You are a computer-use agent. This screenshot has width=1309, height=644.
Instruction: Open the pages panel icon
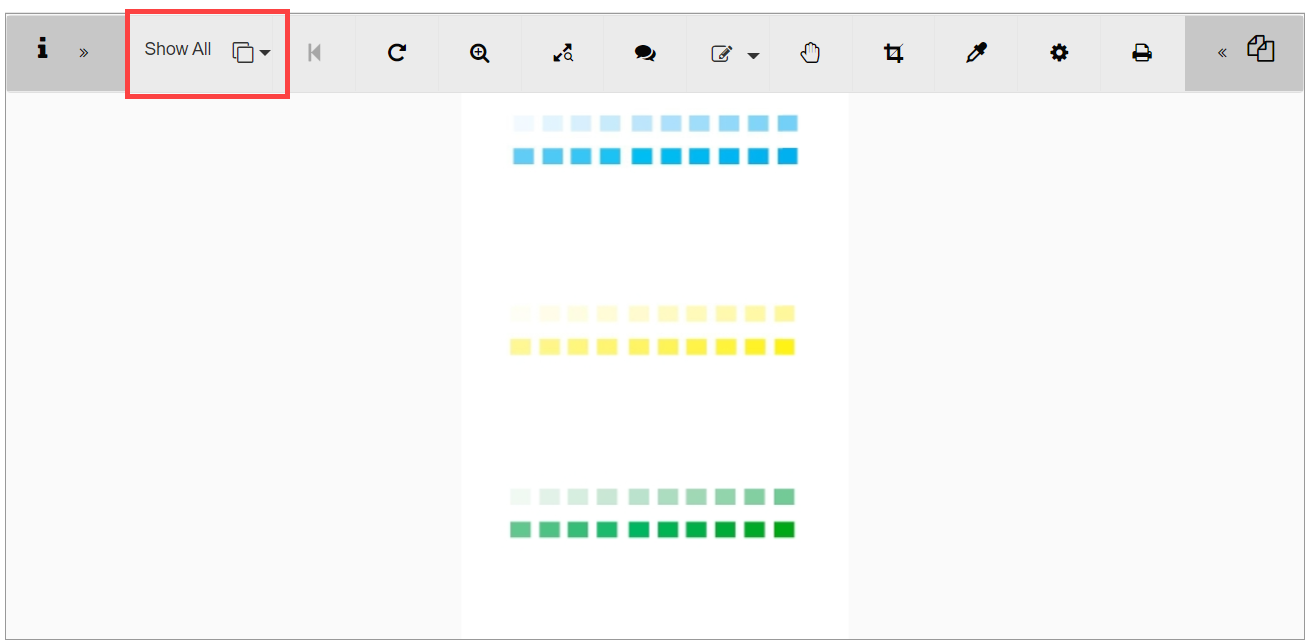pos(1261,49)
